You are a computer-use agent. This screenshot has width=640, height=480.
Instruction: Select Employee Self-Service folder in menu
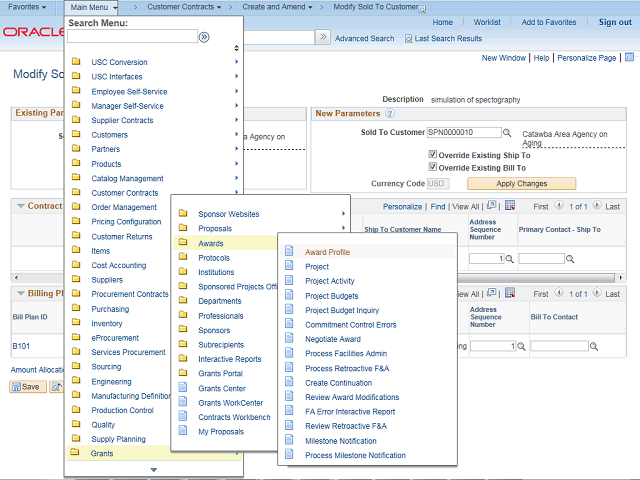129,91
